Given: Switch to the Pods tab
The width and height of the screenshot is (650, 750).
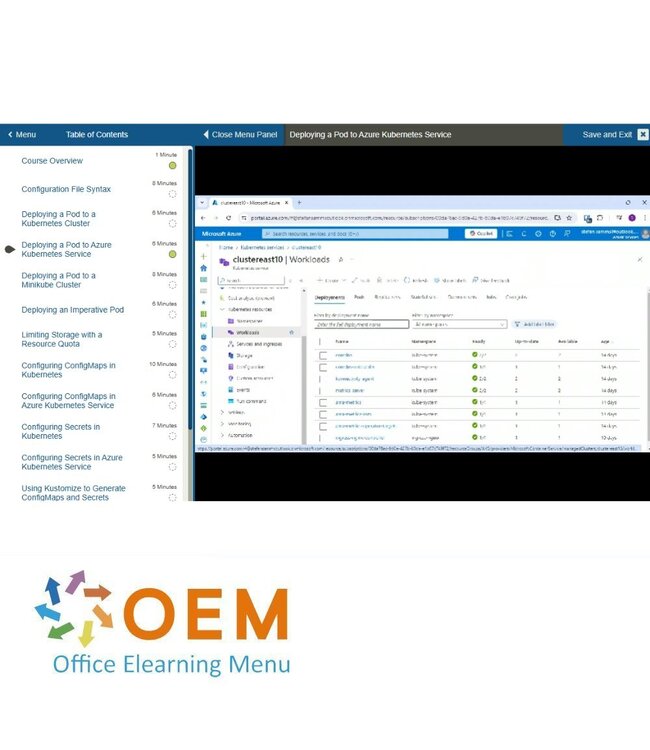Looking at the screenshot, I should pos(359,297).
